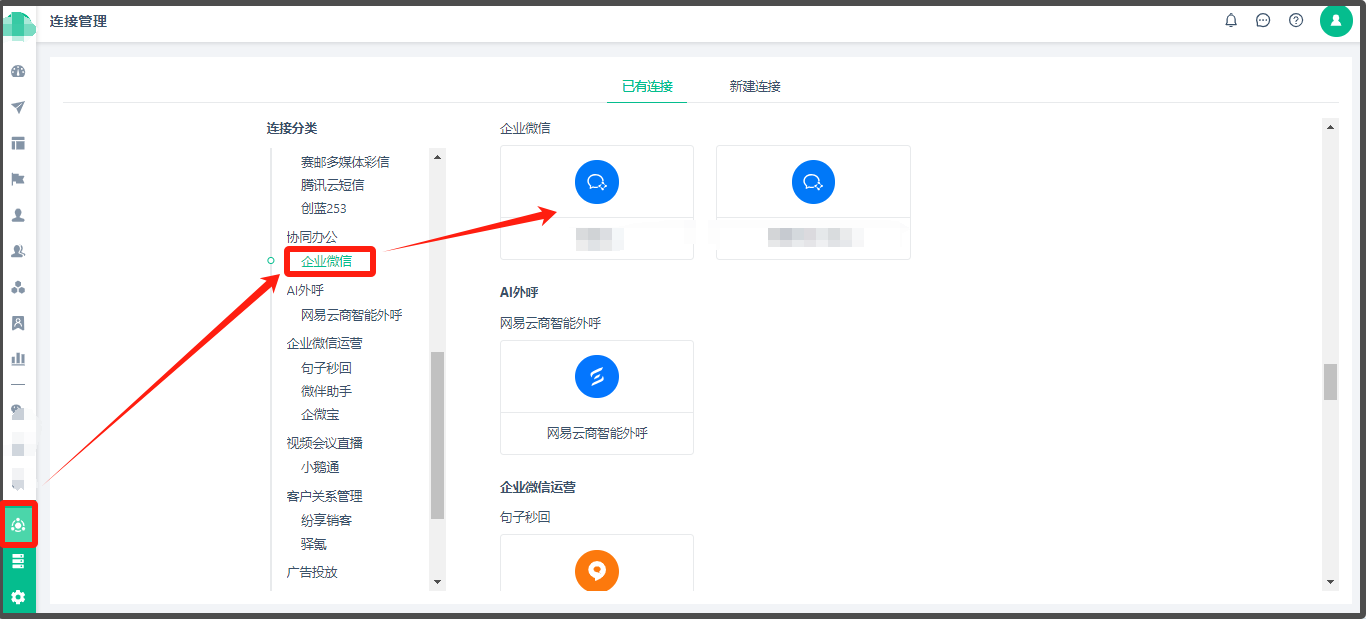Select green 企业微信 item in category list

click(327, 262)
